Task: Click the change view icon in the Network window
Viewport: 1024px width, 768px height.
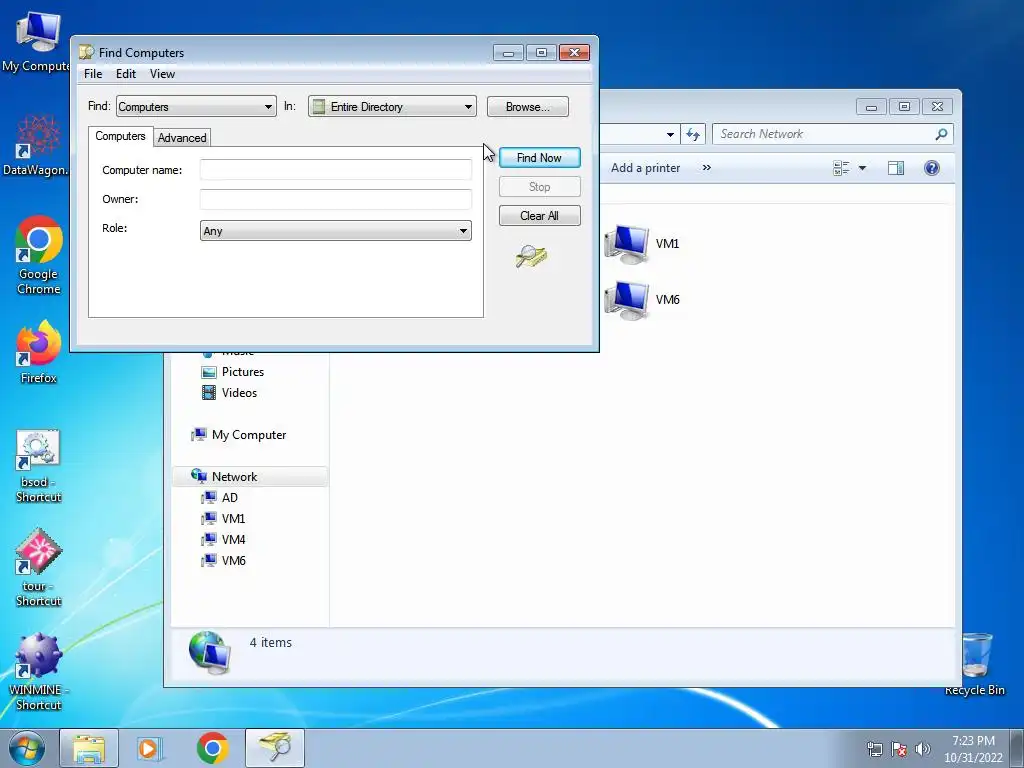Action: pos(841,168)
